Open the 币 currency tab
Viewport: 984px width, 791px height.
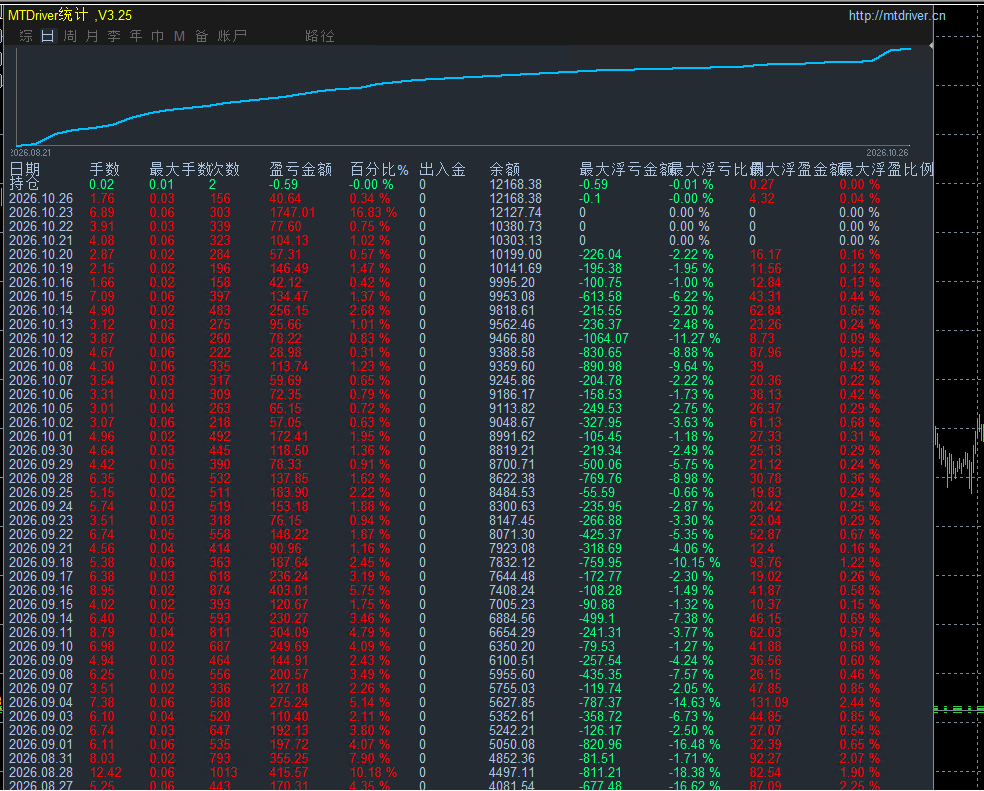tap(158, 36)
